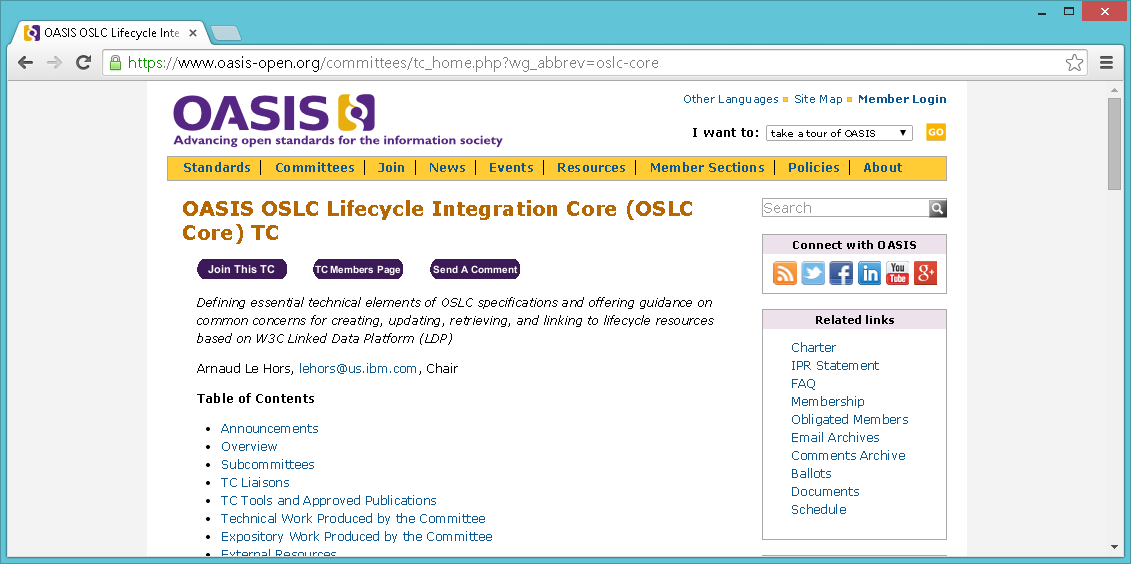Click the yellow GO button
The image size is (1131, 564).
click(936, 132)
